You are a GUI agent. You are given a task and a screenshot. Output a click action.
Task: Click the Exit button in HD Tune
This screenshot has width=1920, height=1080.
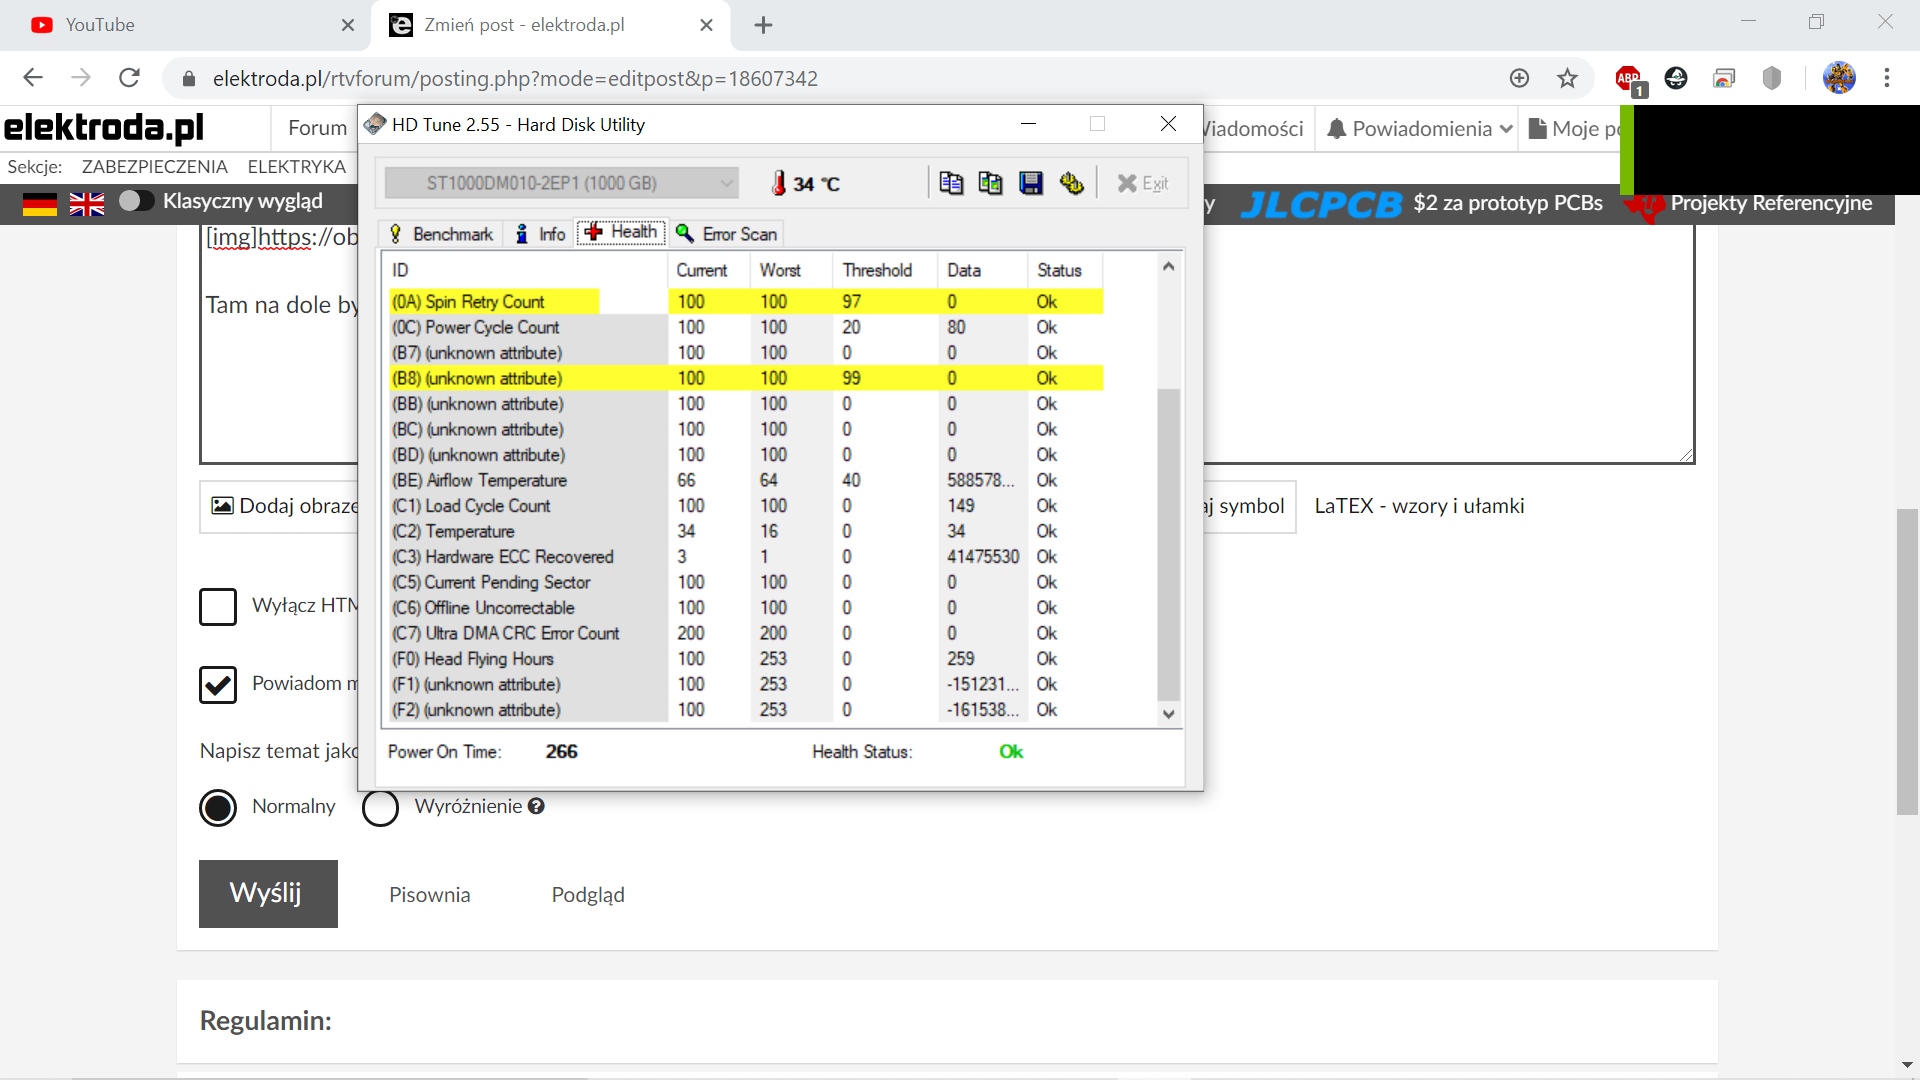point(1143,183)
